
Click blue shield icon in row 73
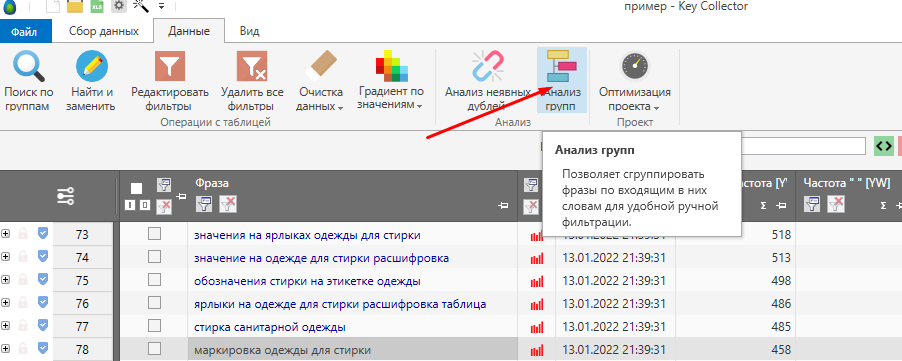[43, 233]
